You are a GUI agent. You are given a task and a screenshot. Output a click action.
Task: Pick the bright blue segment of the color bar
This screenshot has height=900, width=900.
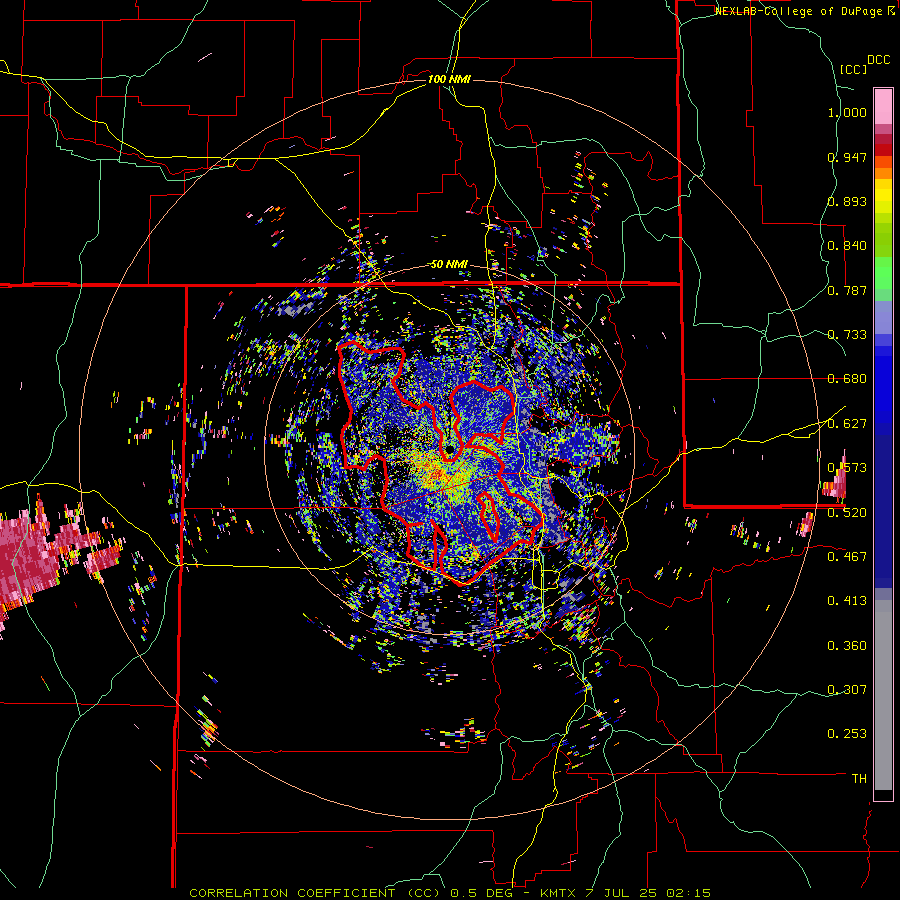[883, 390]
